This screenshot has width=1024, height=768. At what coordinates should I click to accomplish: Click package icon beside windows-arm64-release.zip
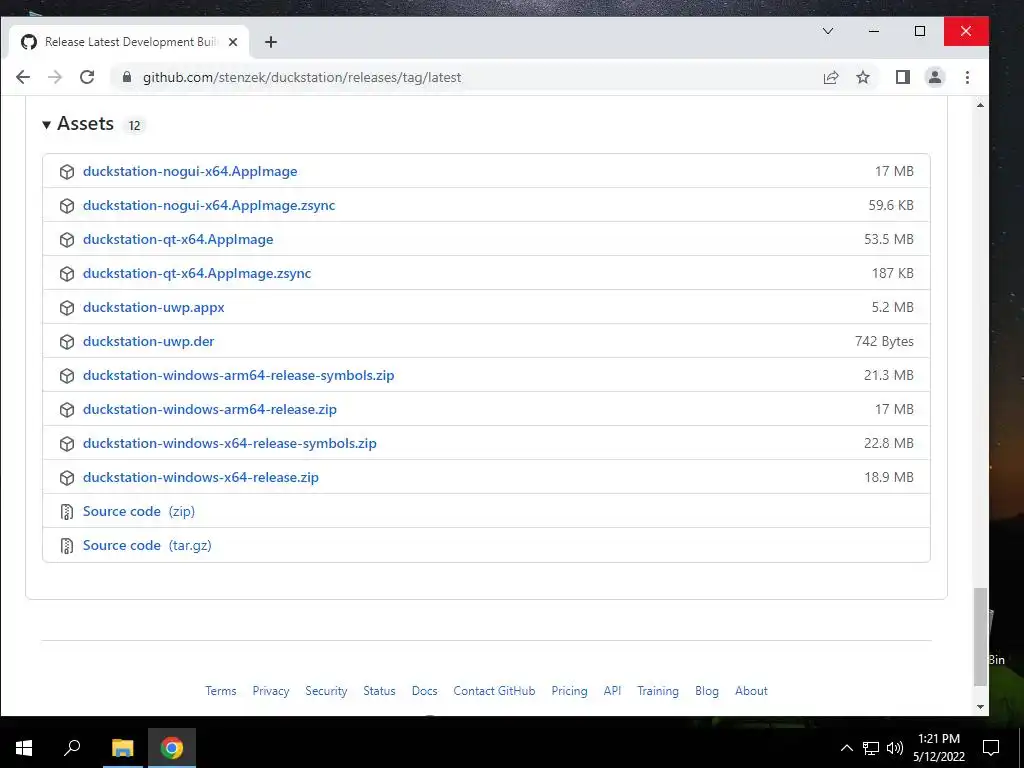[x=67, y=409]
